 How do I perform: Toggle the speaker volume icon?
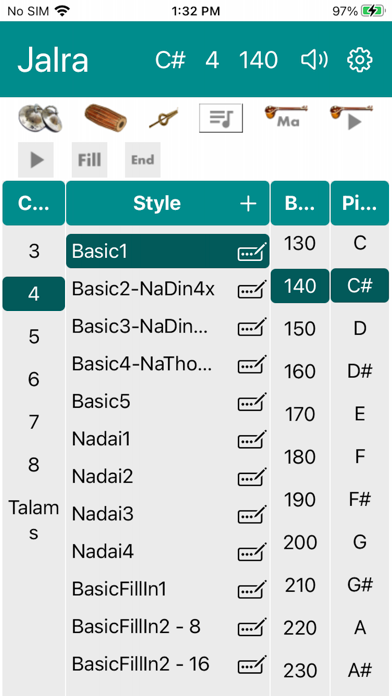pos(314,60)
